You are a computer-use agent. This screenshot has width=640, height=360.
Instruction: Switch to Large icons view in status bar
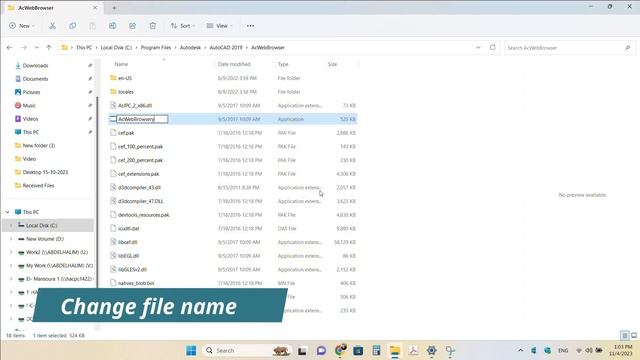pos(634,336)
